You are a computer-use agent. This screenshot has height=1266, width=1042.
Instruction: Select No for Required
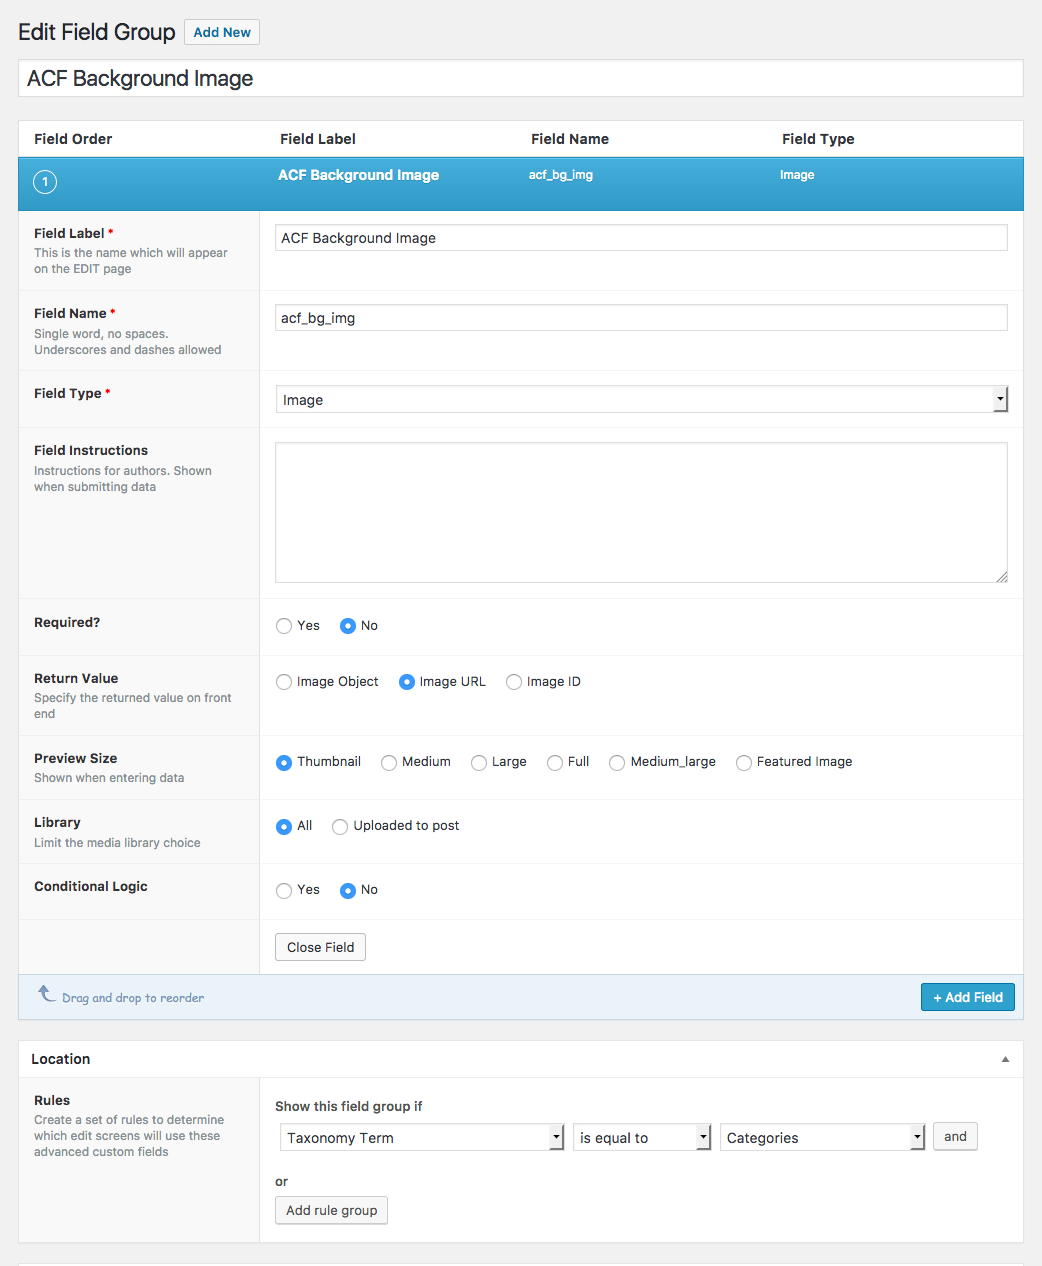pyautogui.click(x=348, y=626)
